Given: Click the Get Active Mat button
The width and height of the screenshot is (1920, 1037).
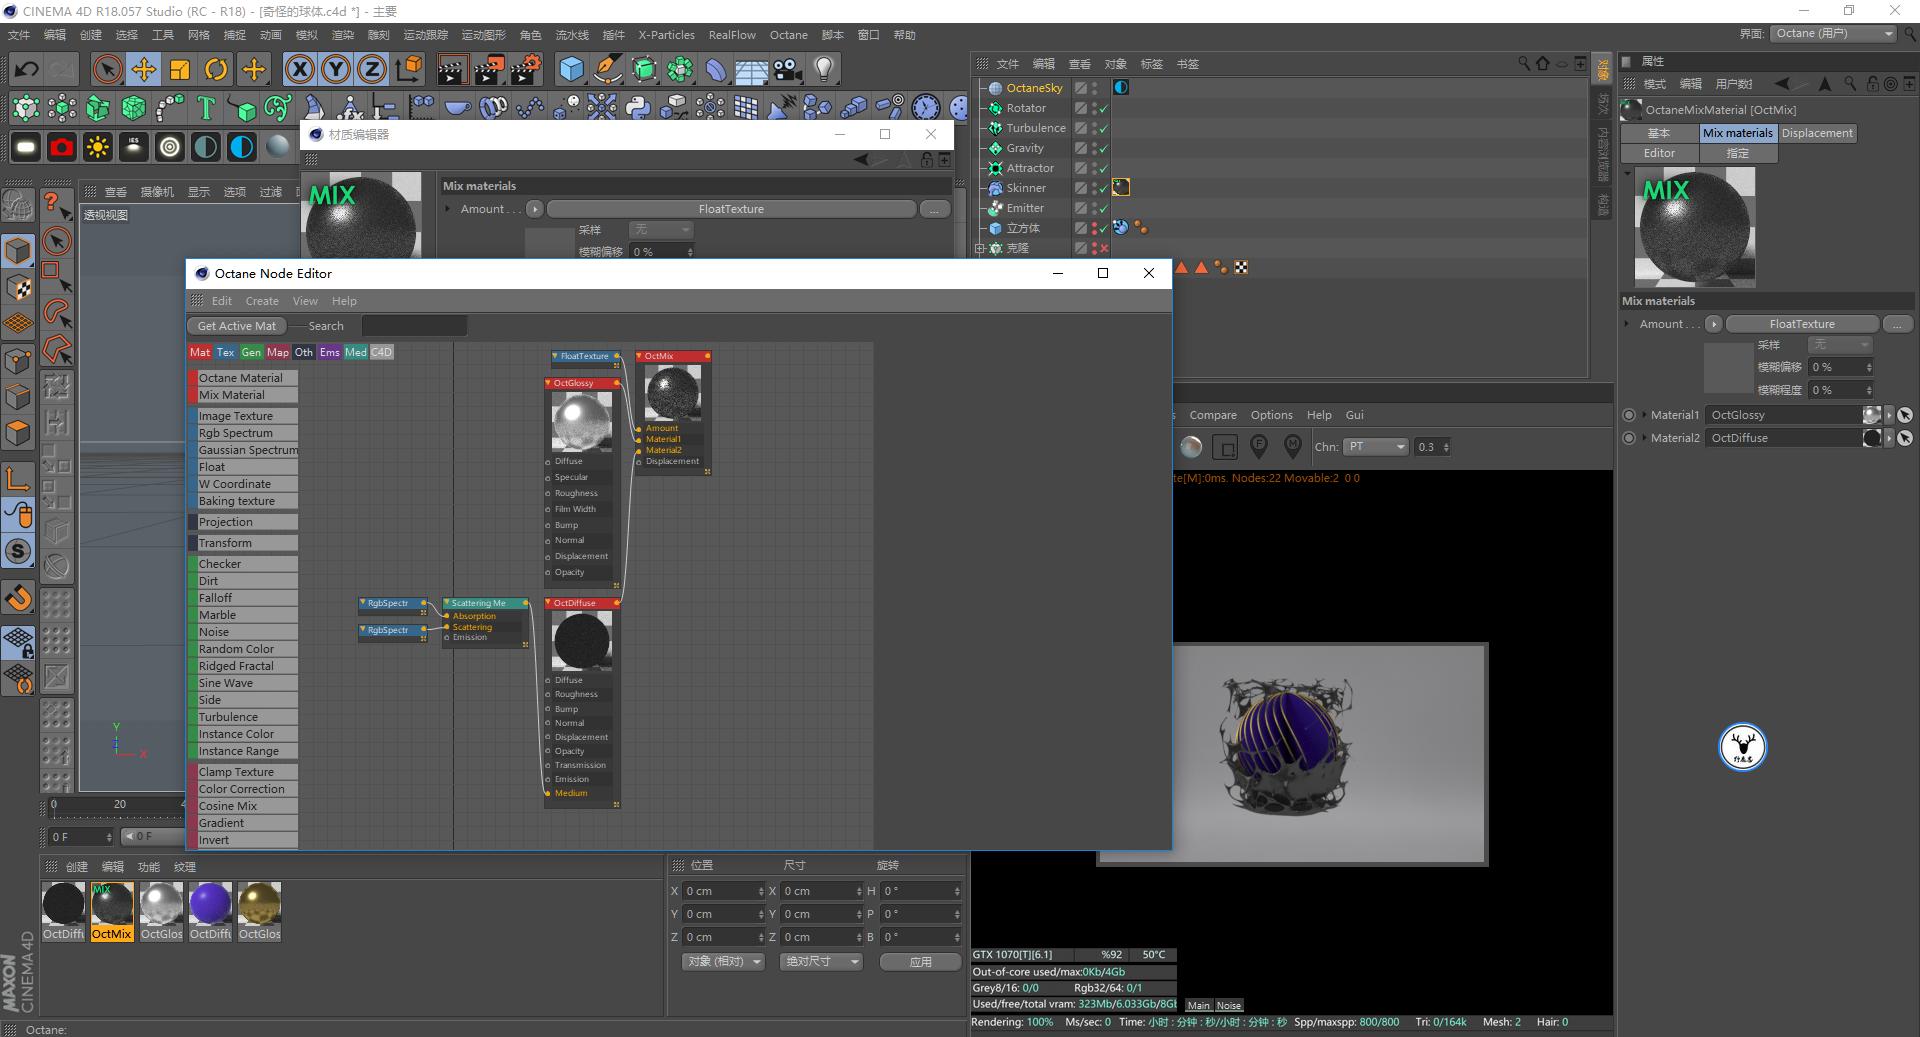Looking at the screenshot, I should click(237, 326).
